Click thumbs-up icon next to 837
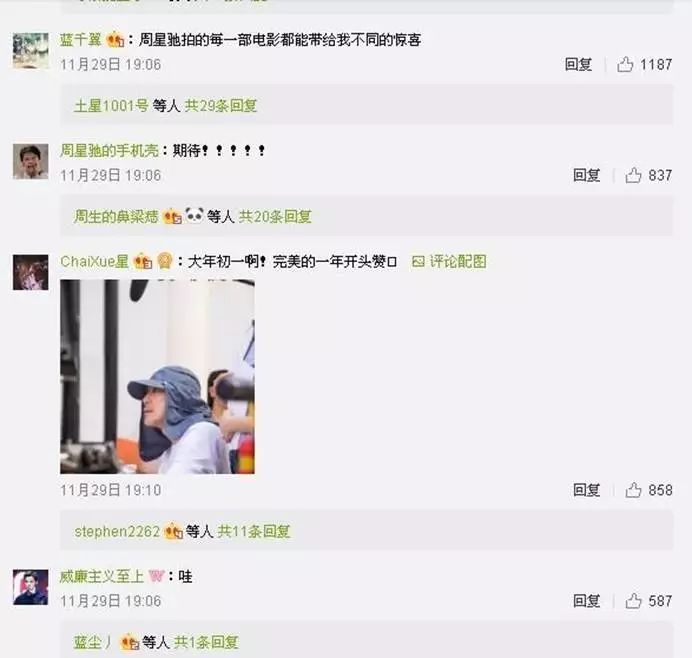Viewport: 692px width, 658px height. (x=633, y=175)
